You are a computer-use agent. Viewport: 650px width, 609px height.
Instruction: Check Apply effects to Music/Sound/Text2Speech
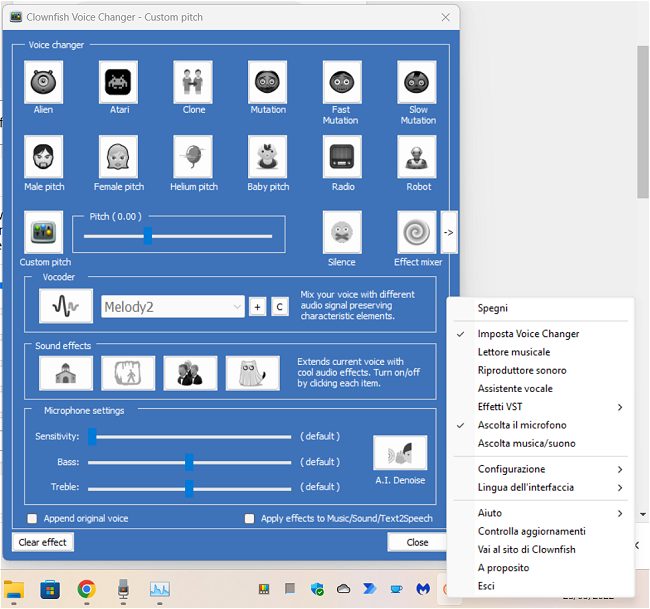(249, 519)
